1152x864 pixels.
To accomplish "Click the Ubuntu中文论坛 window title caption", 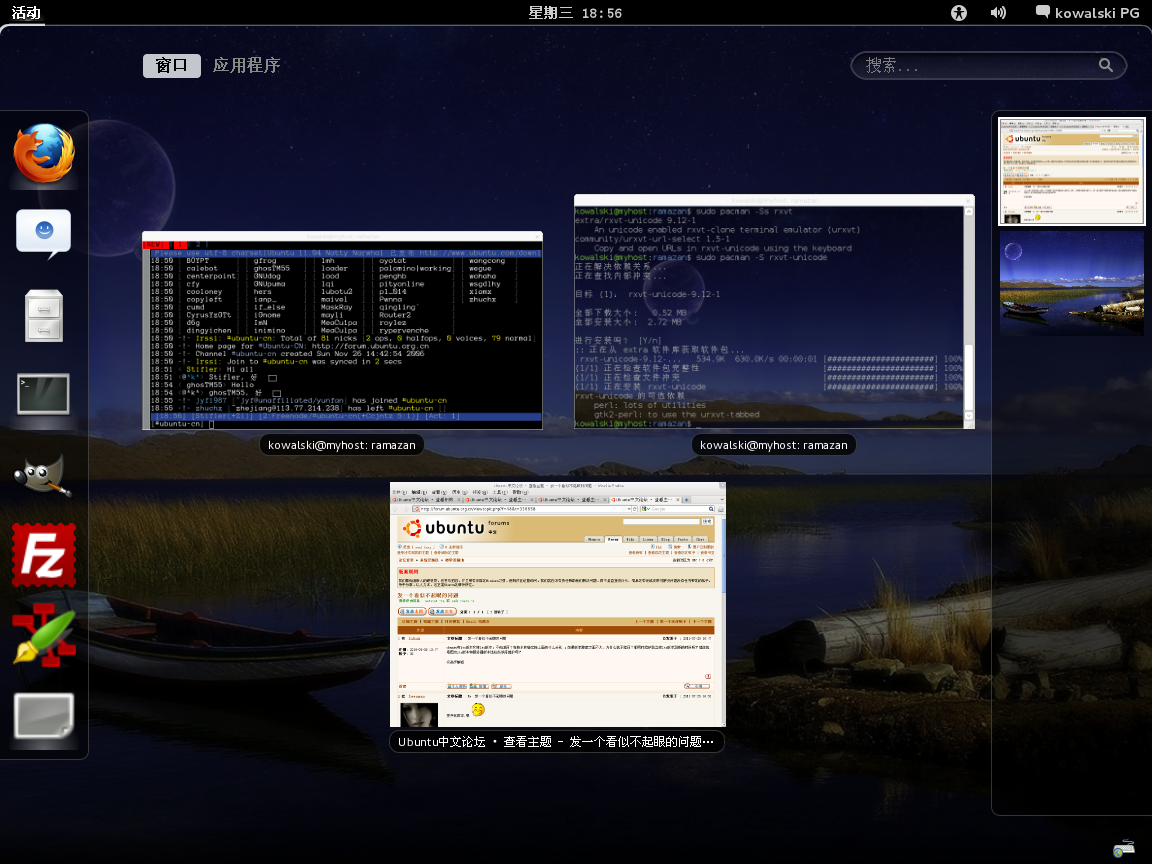I will point(556,742).
